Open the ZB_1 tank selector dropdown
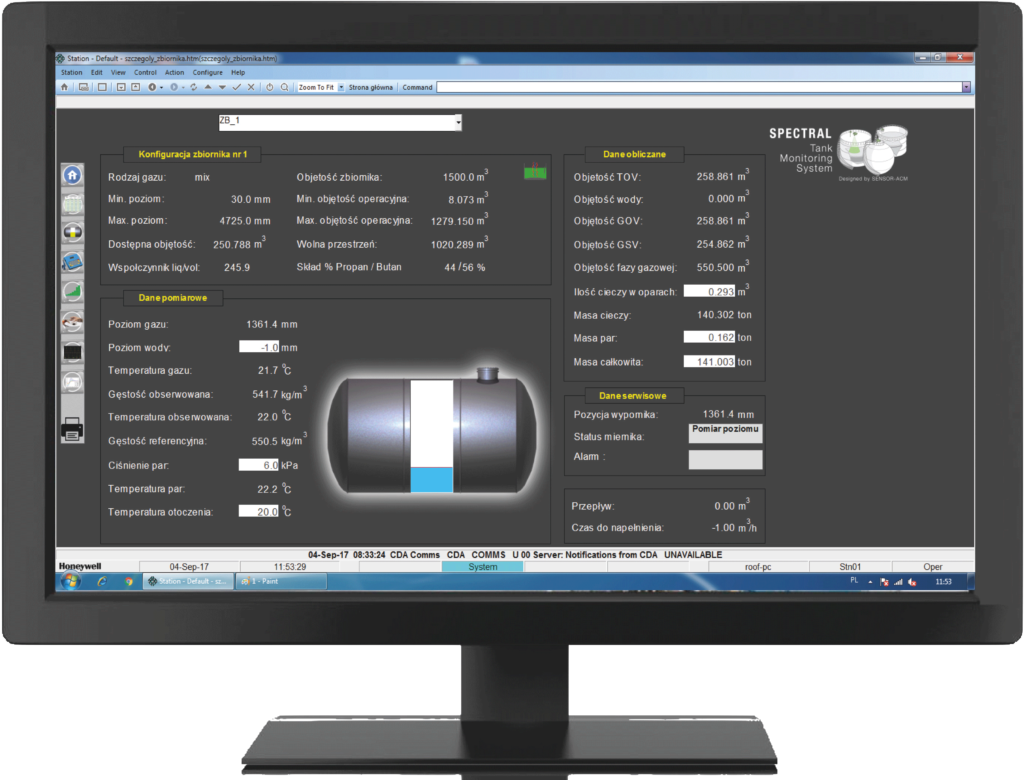 click(458, 123)
